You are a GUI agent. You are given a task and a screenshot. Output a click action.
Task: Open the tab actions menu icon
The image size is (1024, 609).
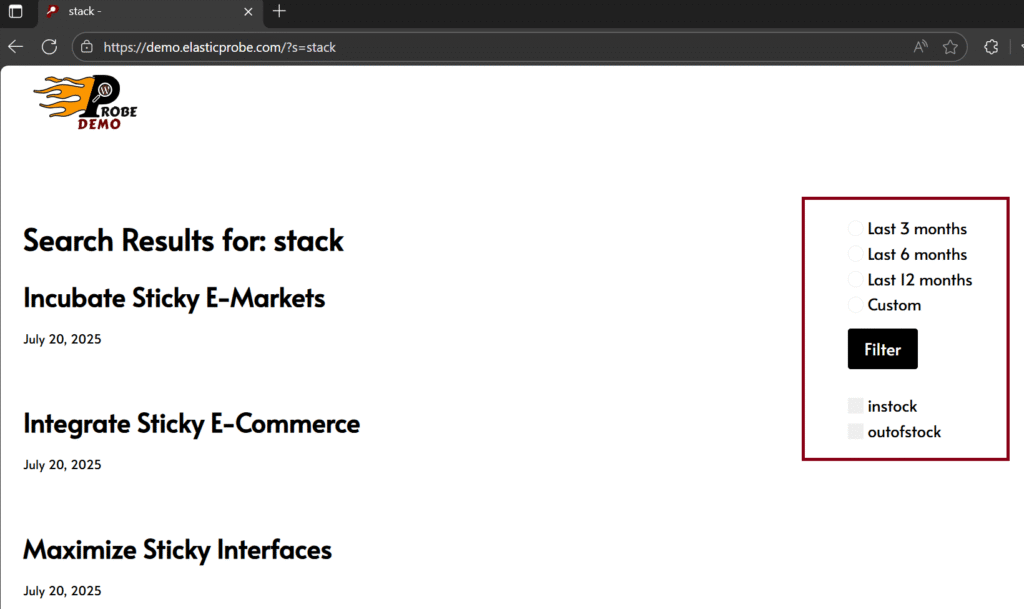[15, 12]
